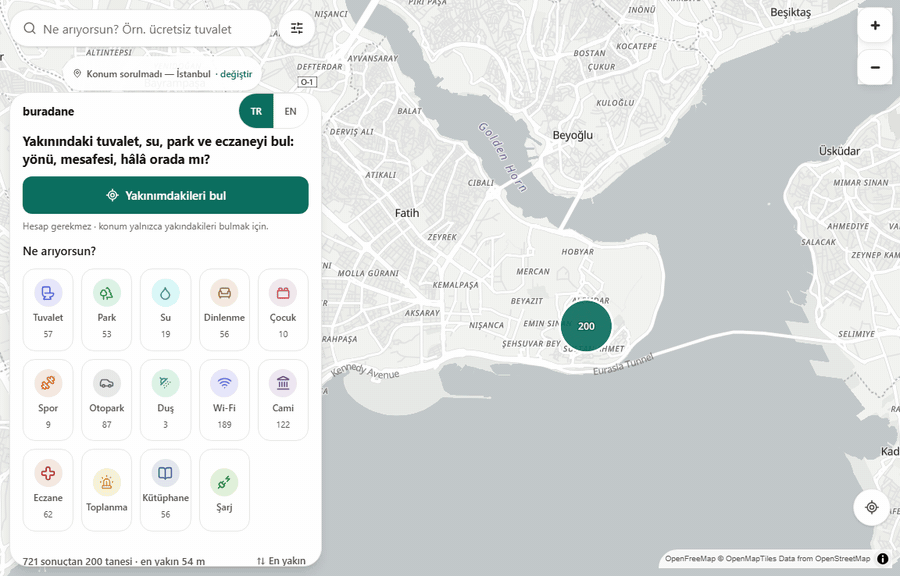Switch language to EN
The width and height of the screenshot is (900, 576).
coord(290,111)
